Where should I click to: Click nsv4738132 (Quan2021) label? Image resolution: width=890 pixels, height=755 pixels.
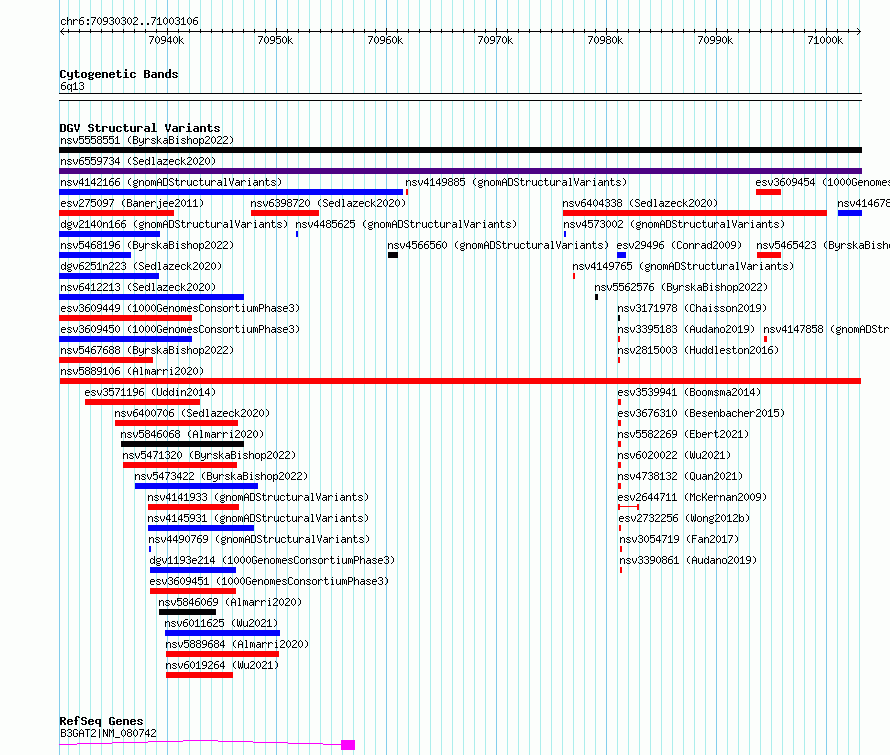pyautogui.click(x=680, y=476)
